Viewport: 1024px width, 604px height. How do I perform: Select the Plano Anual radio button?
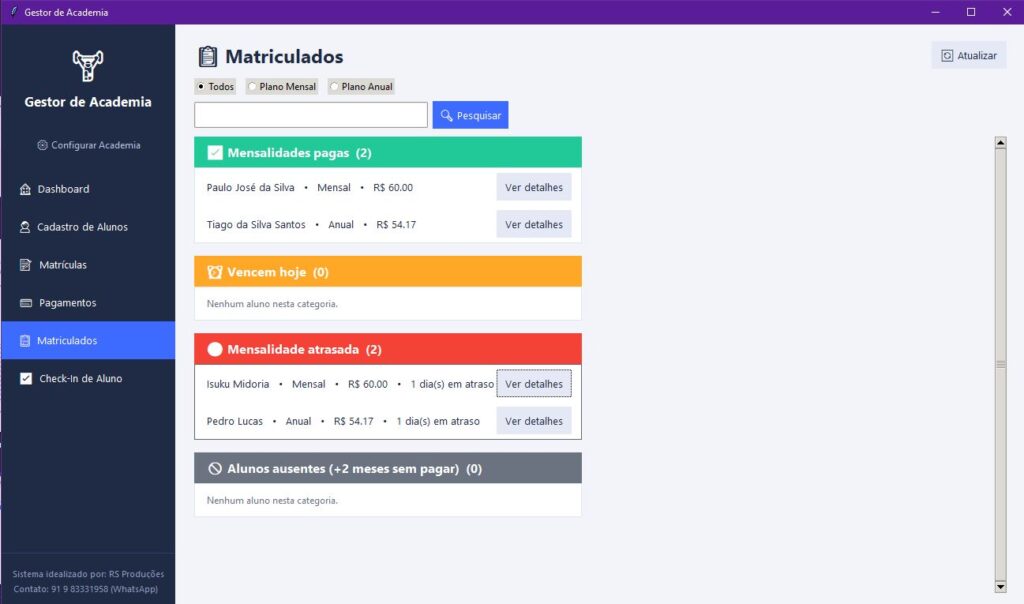click(334, 86)
